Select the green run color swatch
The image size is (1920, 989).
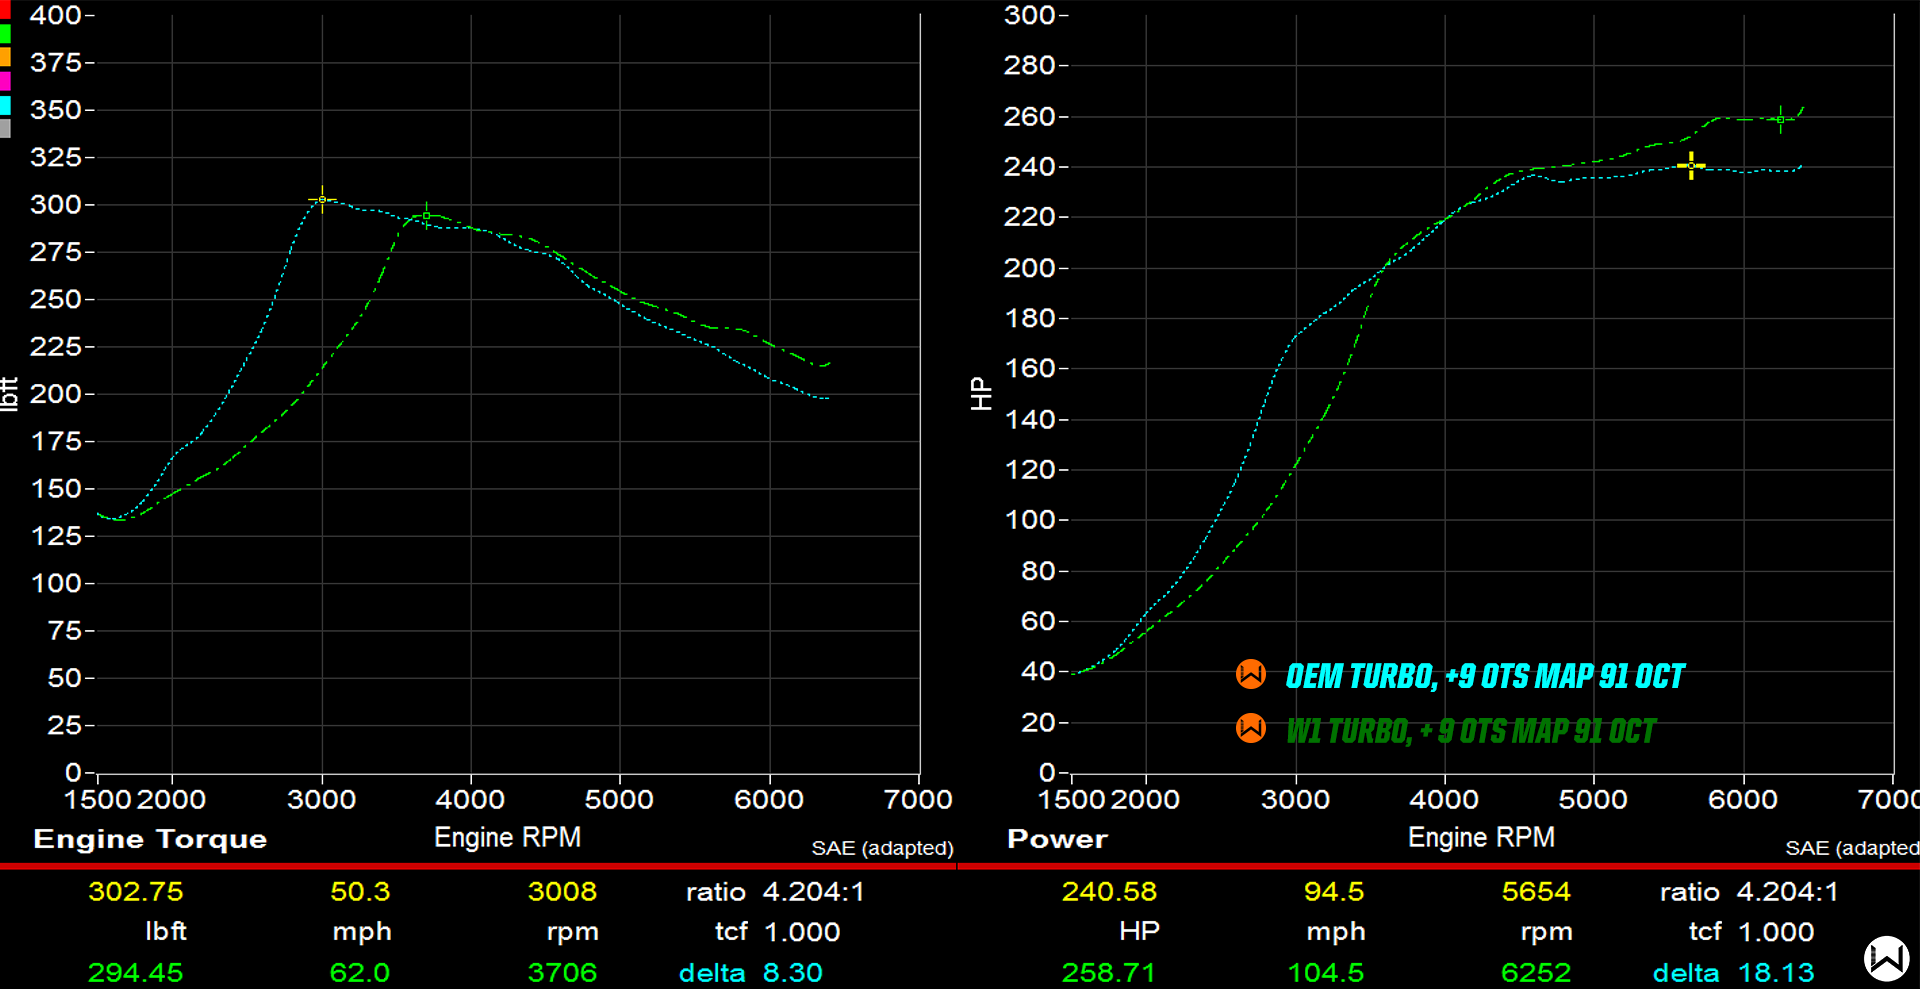(4, 33)
